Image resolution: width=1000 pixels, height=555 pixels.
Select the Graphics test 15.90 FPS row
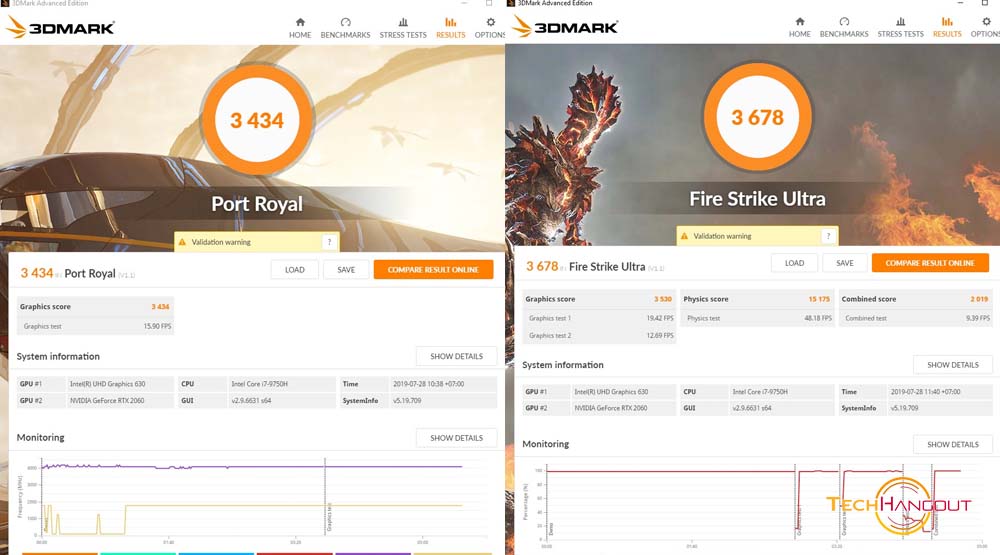(95, 326)
